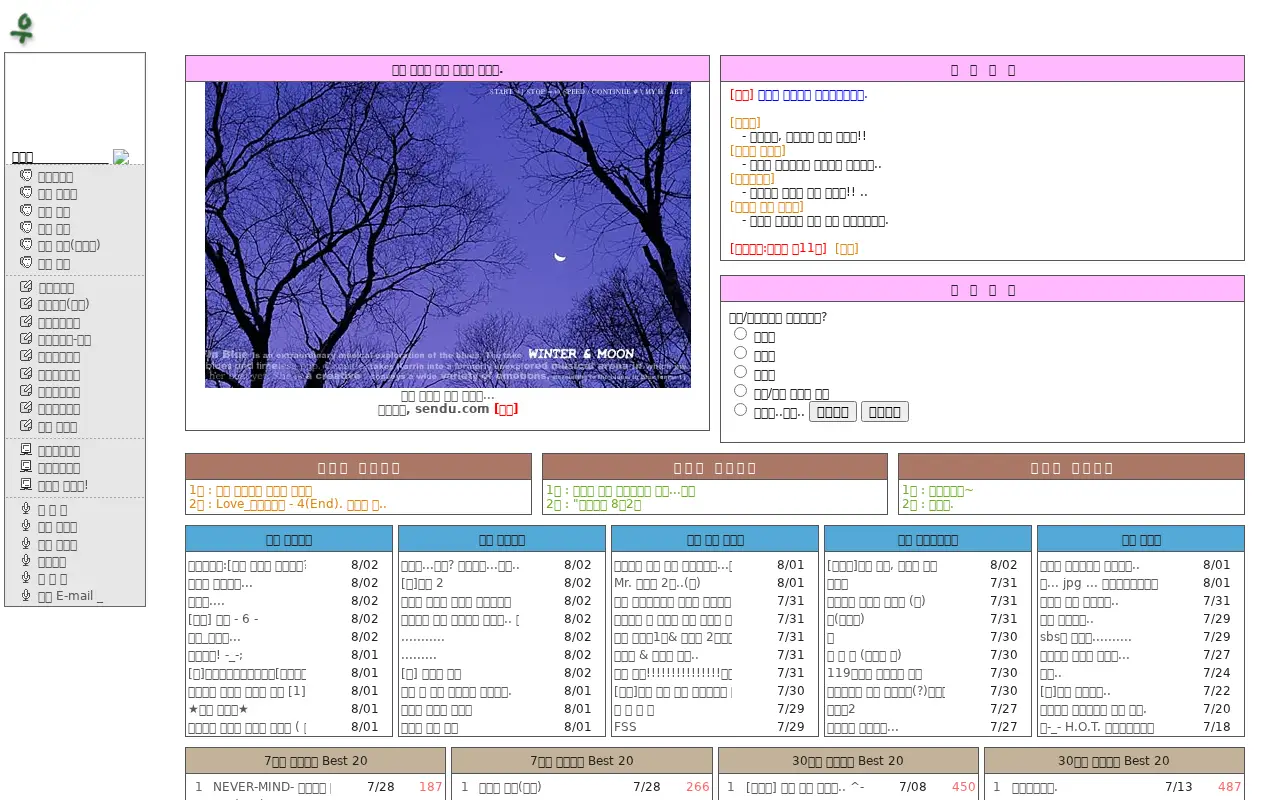Click the first microphone icon in the sidebar
Image resolution: width=1280 pixels, height=800 pixels.
coord(26,509)
